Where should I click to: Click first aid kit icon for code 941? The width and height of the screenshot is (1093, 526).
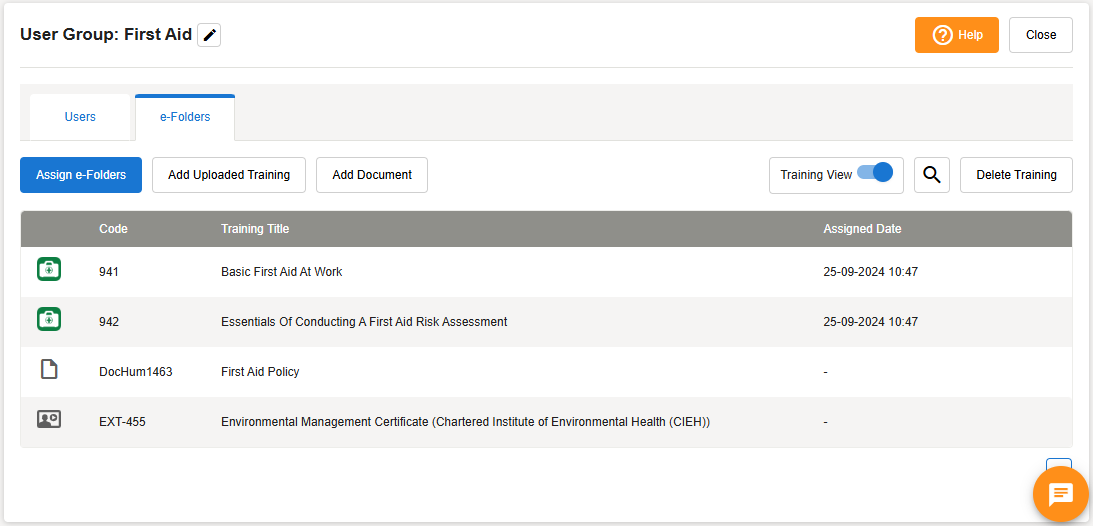click(49, 269)
